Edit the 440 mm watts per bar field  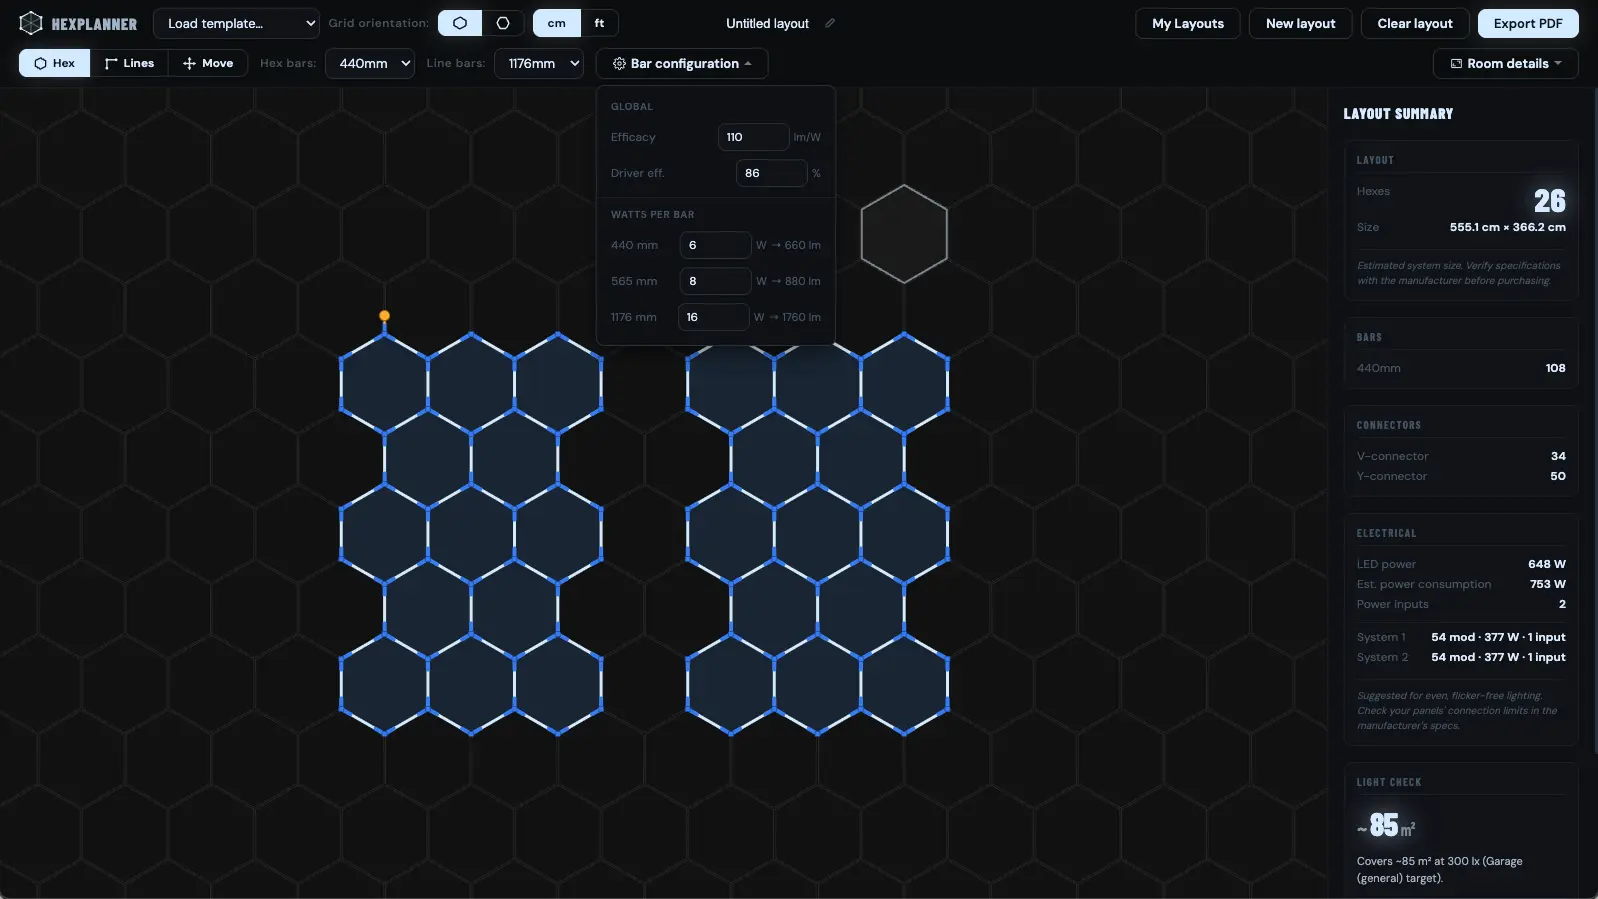click(715, 245)
